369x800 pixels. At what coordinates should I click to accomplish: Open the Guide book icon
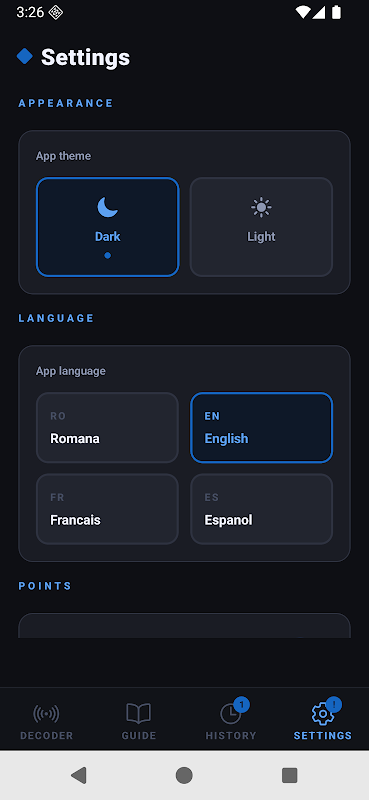click(138, 713)
